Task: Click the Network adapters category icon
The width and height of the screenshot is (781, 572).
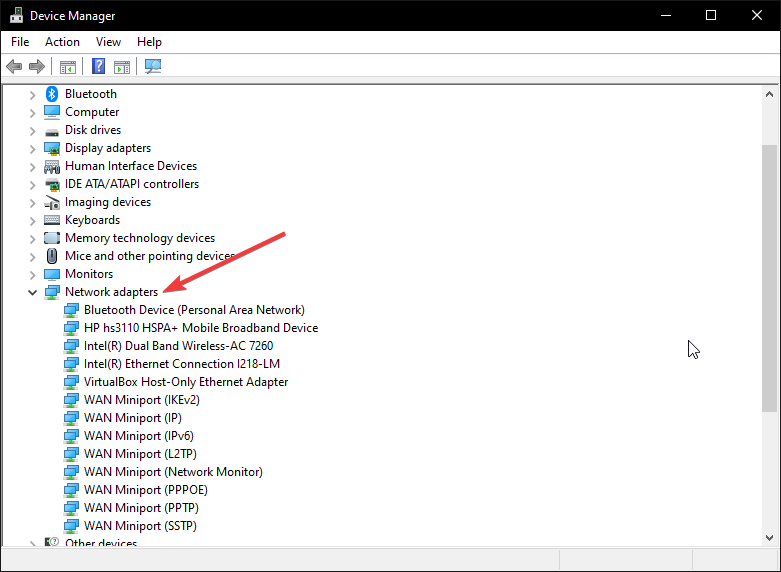Action: 52,292
